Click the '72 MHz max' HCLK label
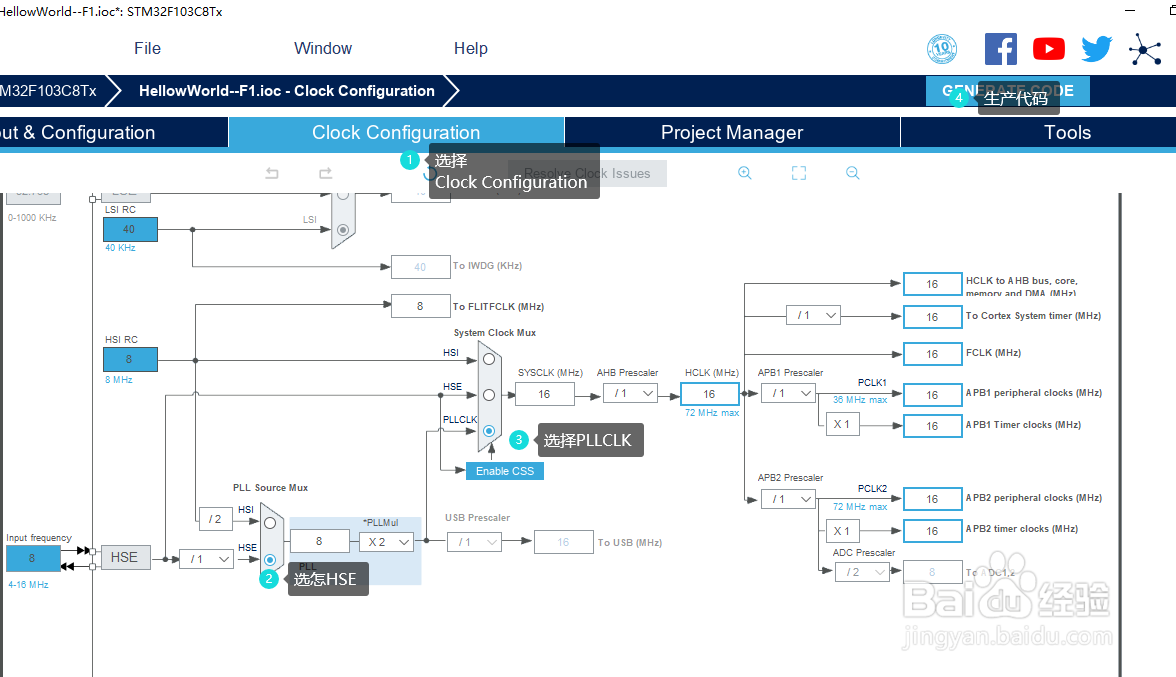 point(712,413)
